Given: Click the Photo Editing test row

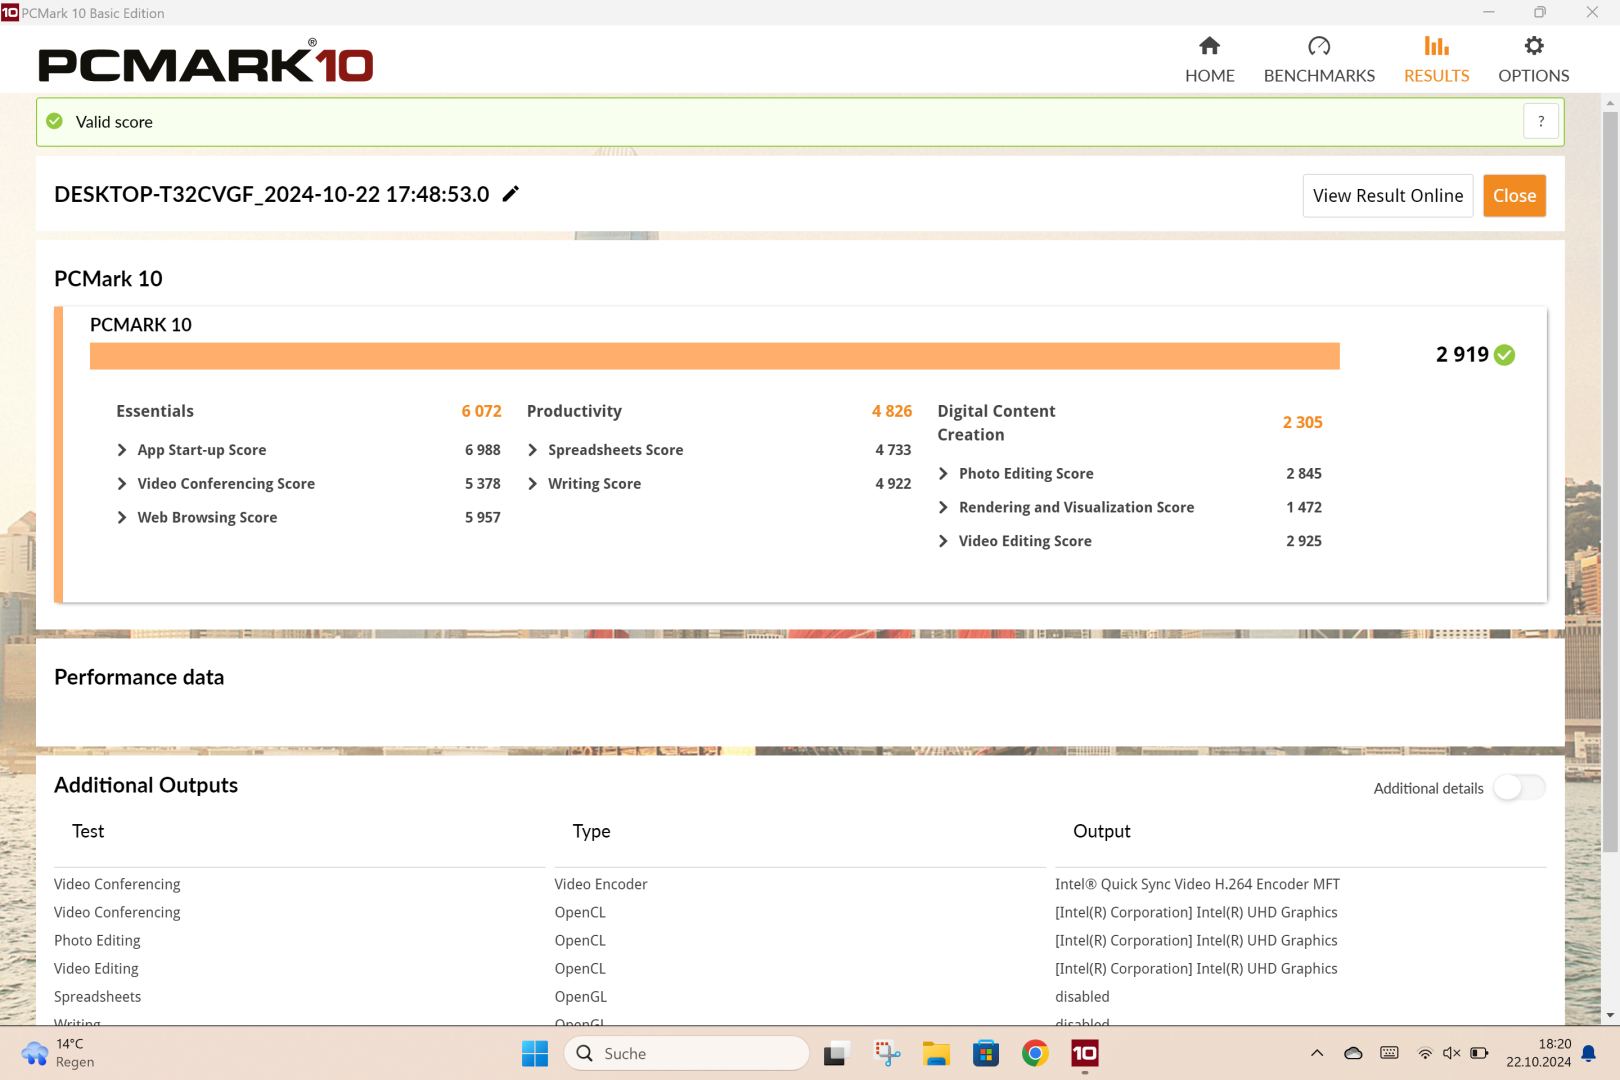Looking at the screenshot, I should tap(97, 940).
